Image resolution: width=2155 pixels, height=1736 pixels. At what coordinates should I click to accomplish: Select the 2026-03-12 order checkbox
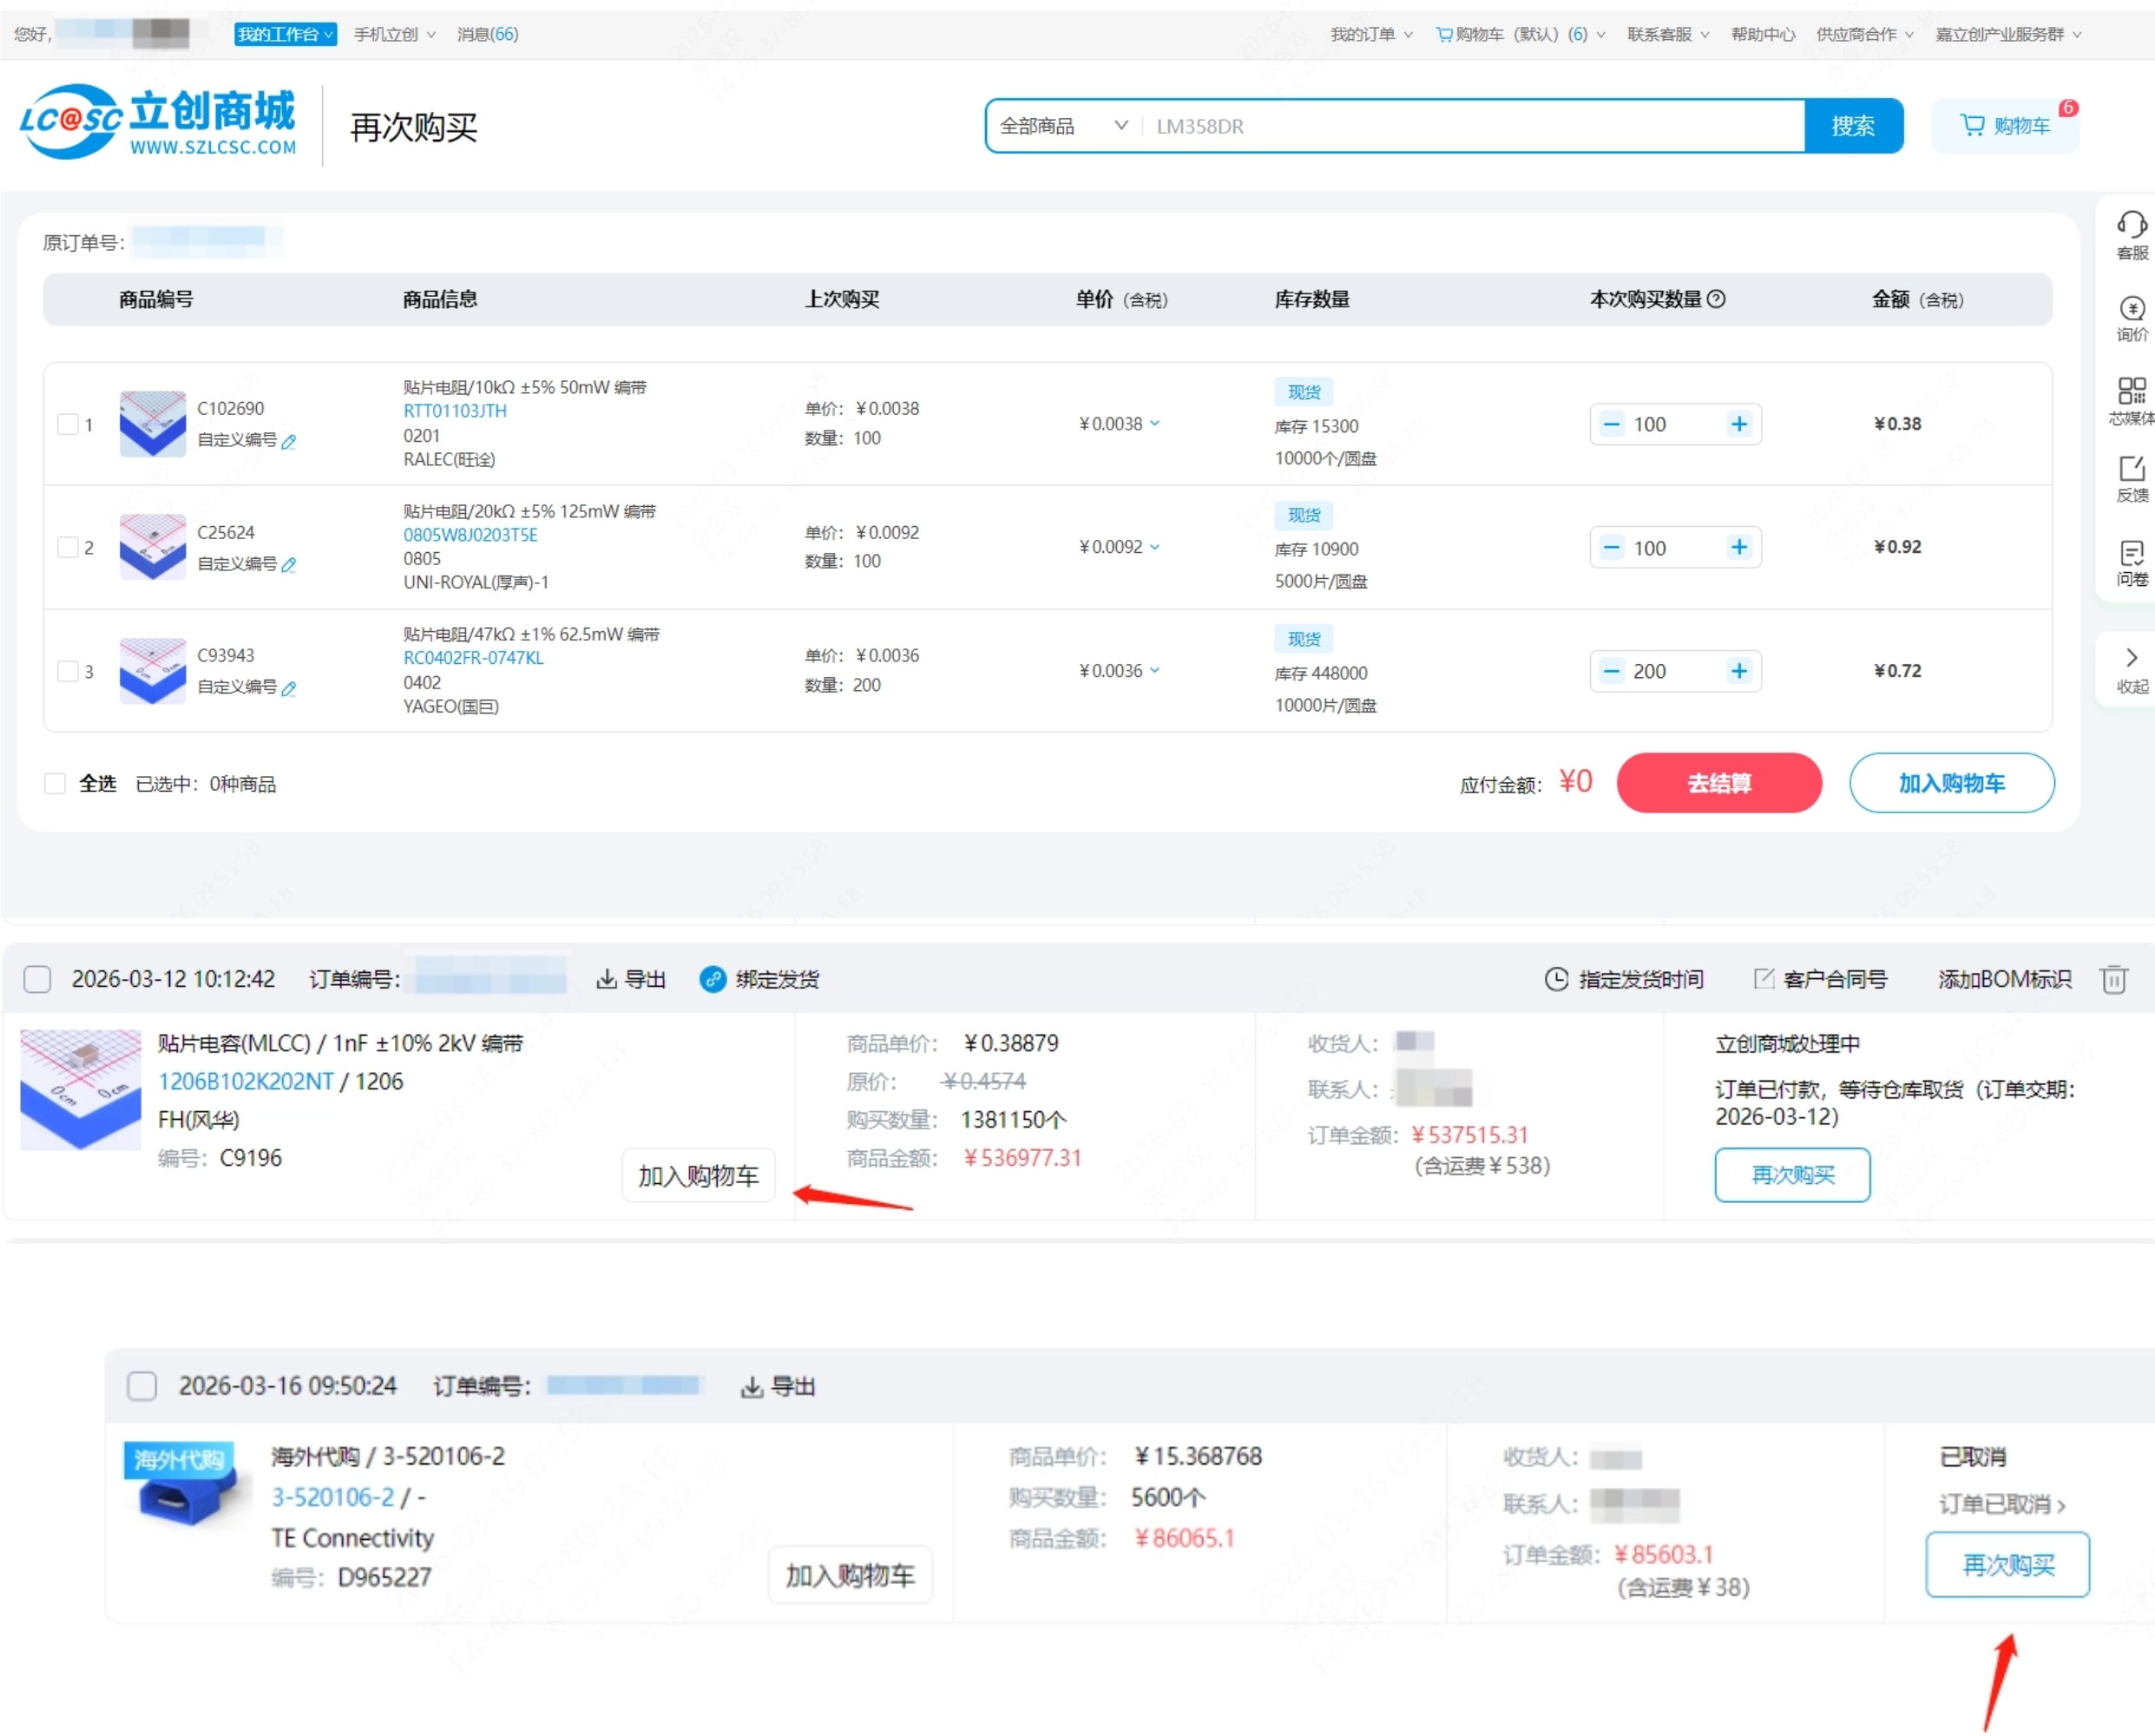point(37,979)
